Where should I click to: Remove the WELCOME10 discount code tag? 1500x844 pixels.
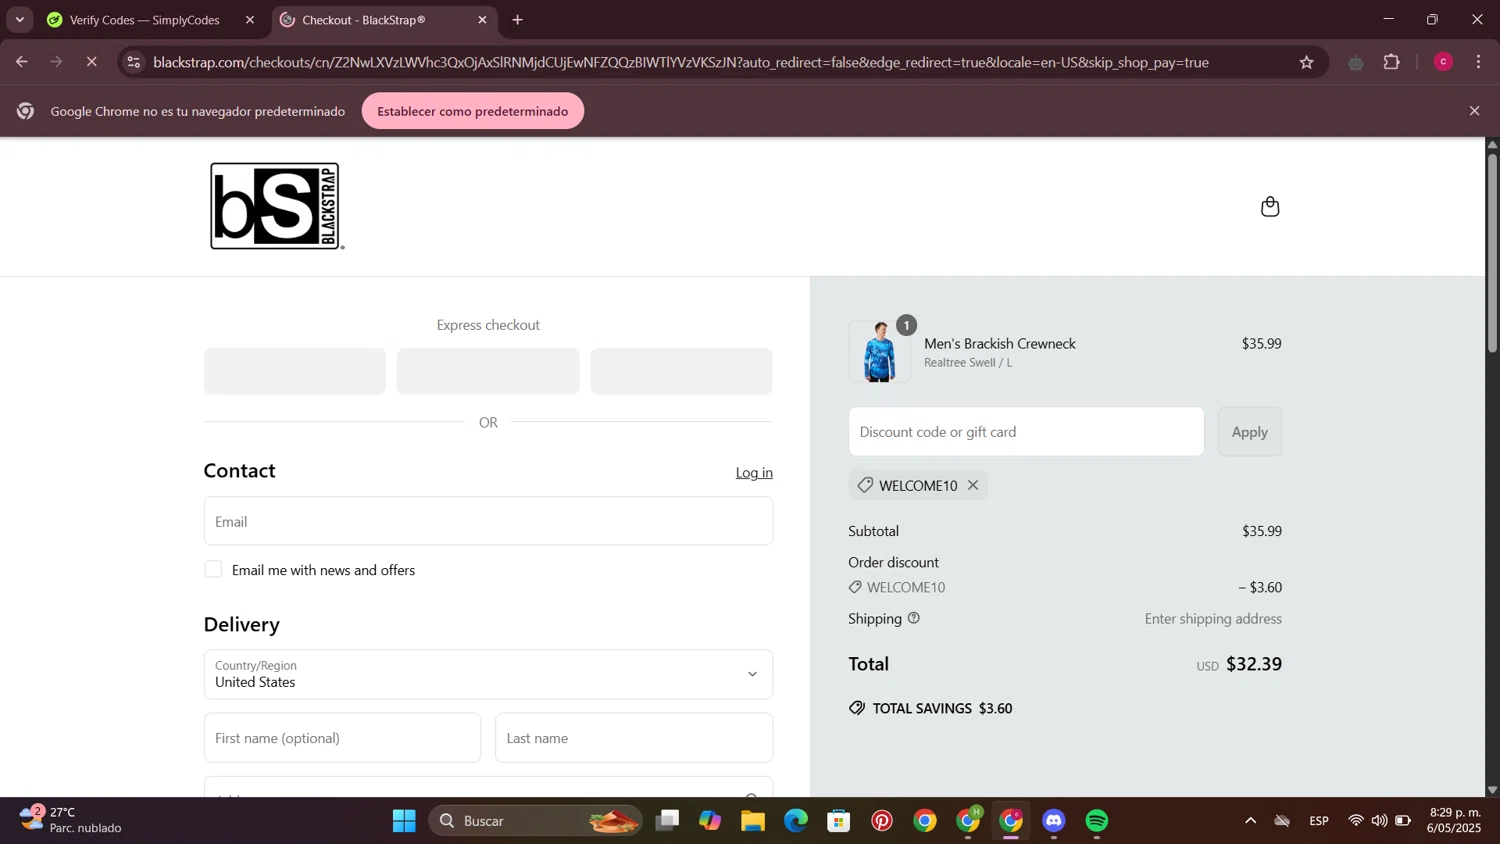(973, 485)
